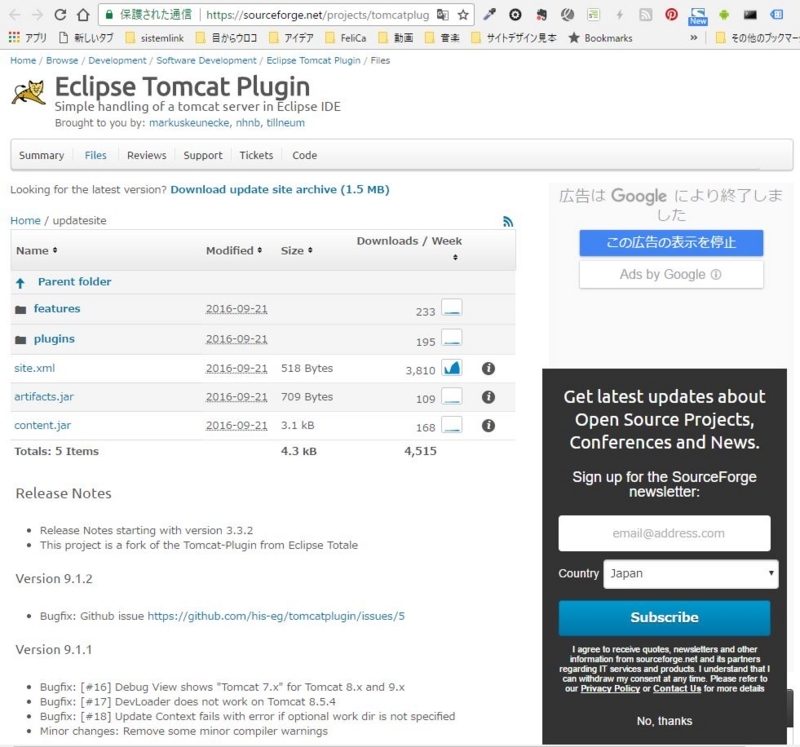Click the Parent folder up-arrow icon

[x=20, y=283]
